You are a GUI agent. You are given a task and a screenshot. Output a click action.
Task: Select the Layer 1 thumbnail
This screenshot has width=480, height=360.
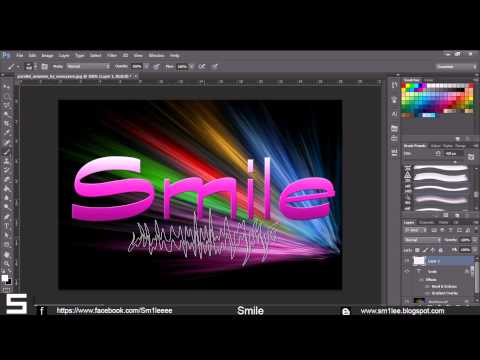[419, 261]
